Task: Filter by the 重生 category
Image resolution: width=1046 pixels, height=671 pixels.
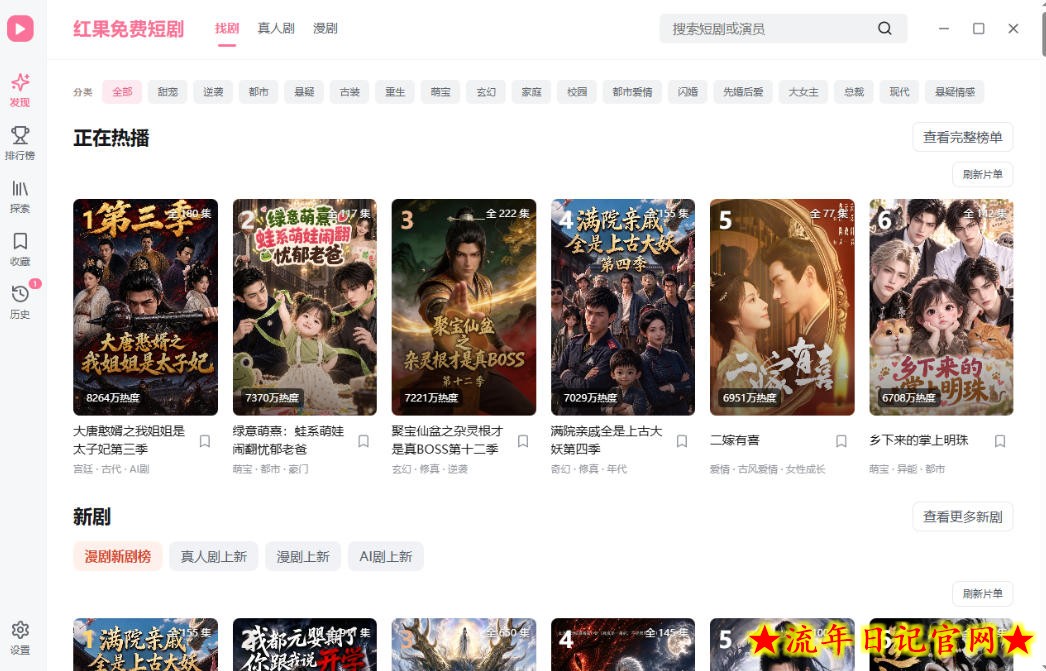Action: tap(395, 92)
